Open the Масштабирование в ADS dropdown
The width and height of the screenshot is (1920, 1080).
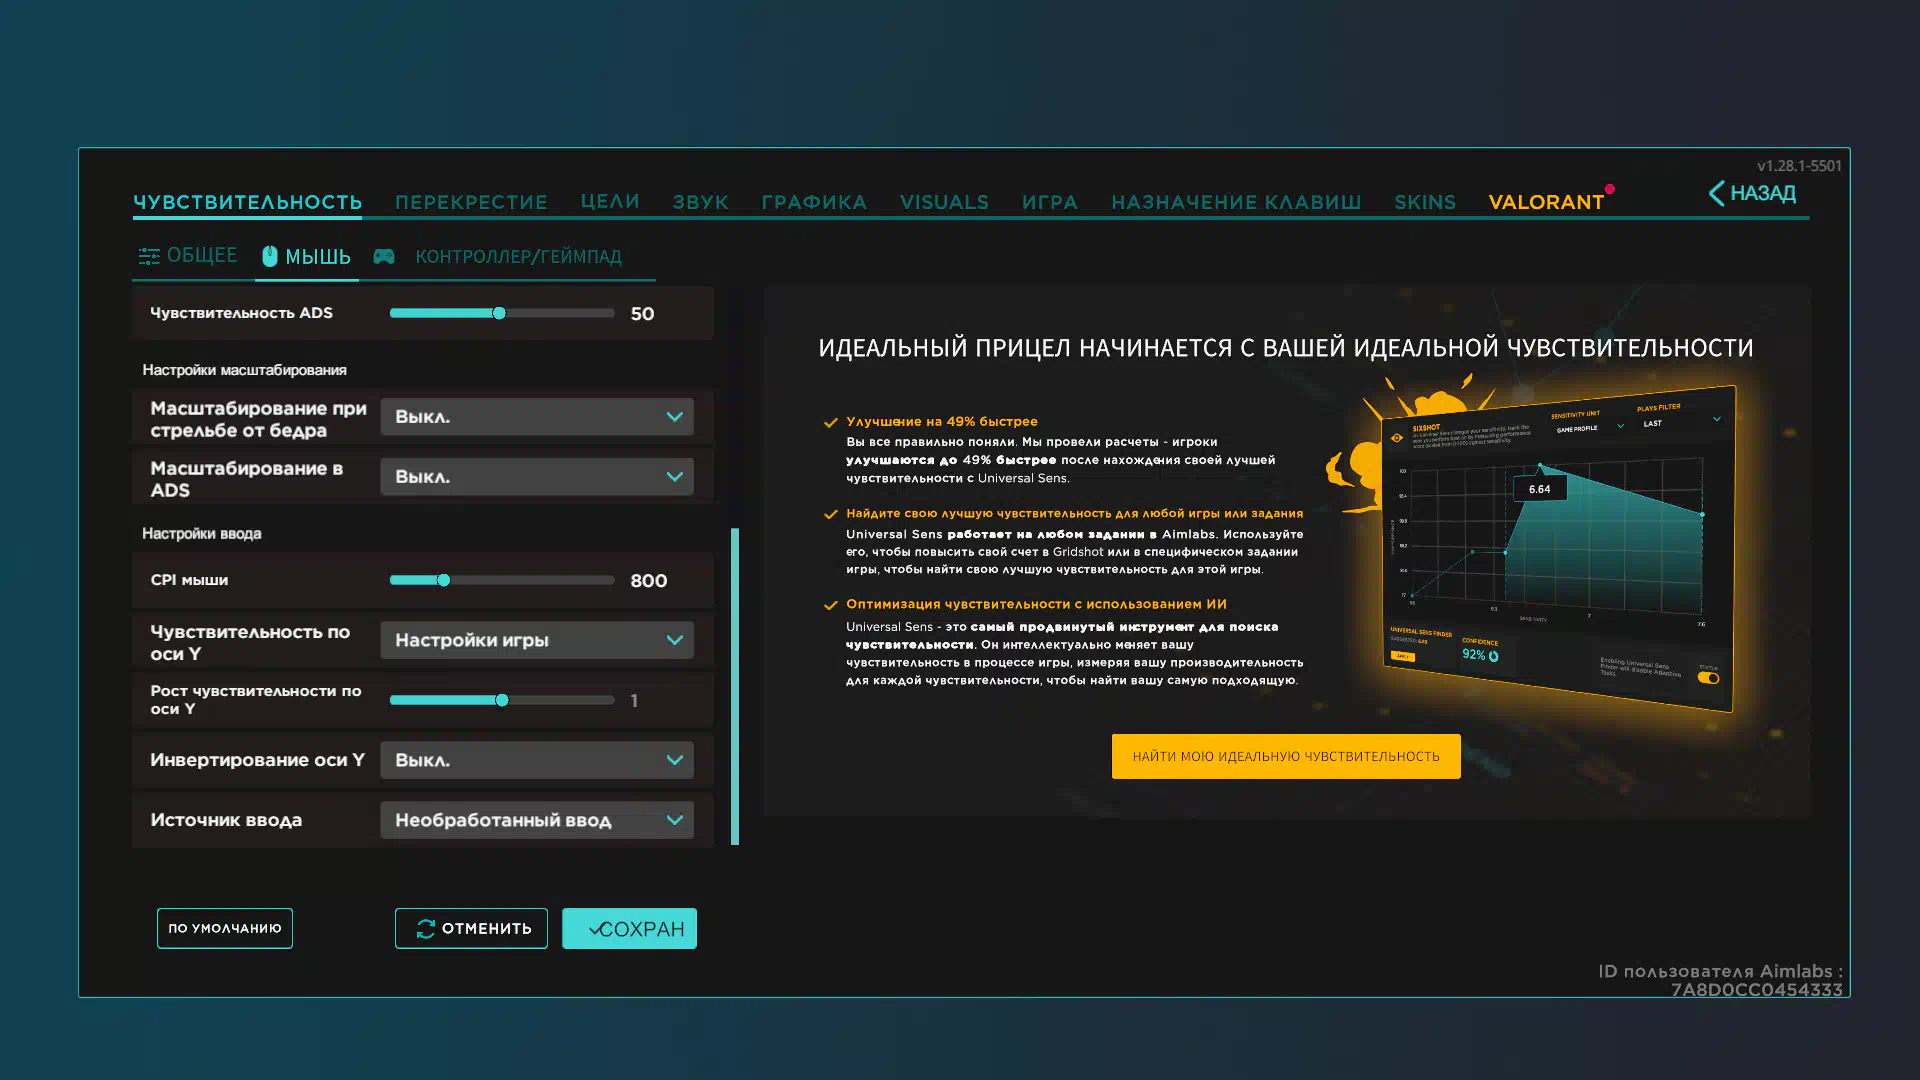pyautogui.click(x=537, y=477)
